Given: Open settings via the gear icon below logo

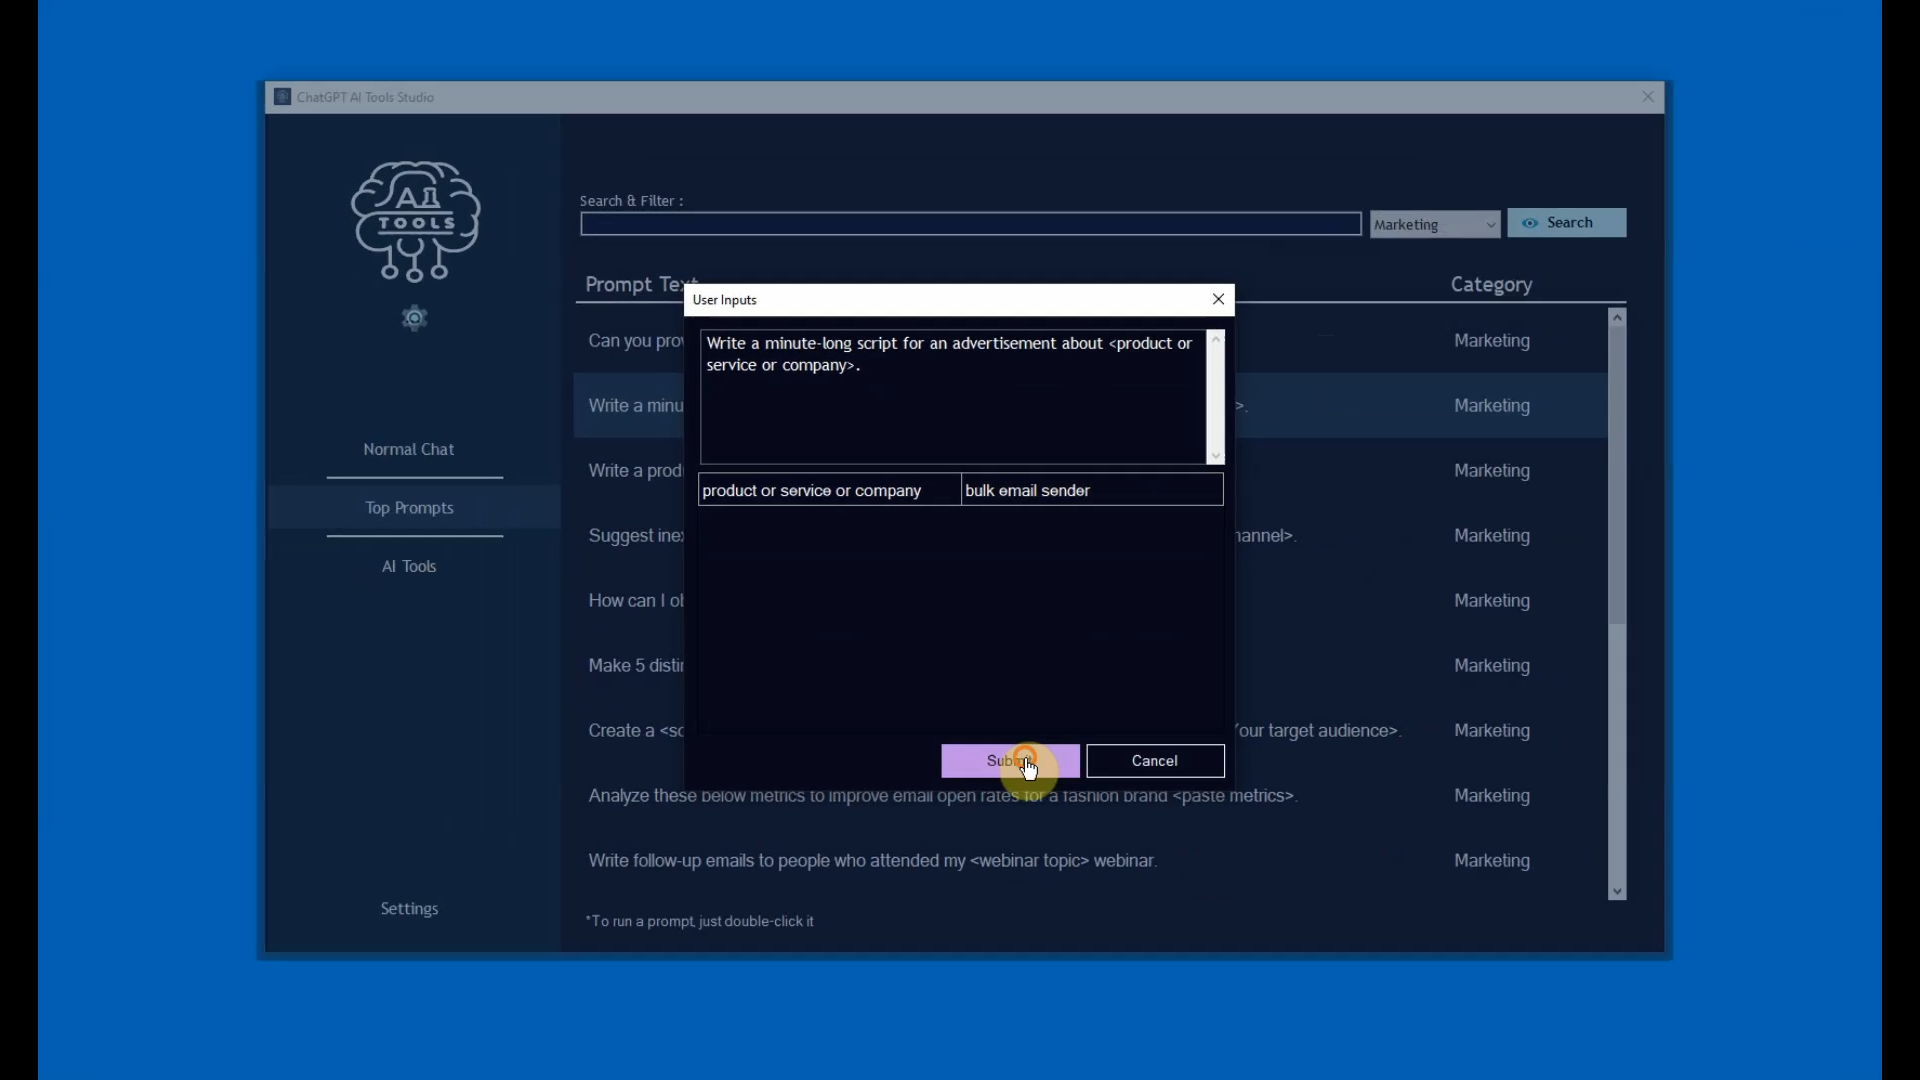Looking at the screenshot, I should [415, 318].
